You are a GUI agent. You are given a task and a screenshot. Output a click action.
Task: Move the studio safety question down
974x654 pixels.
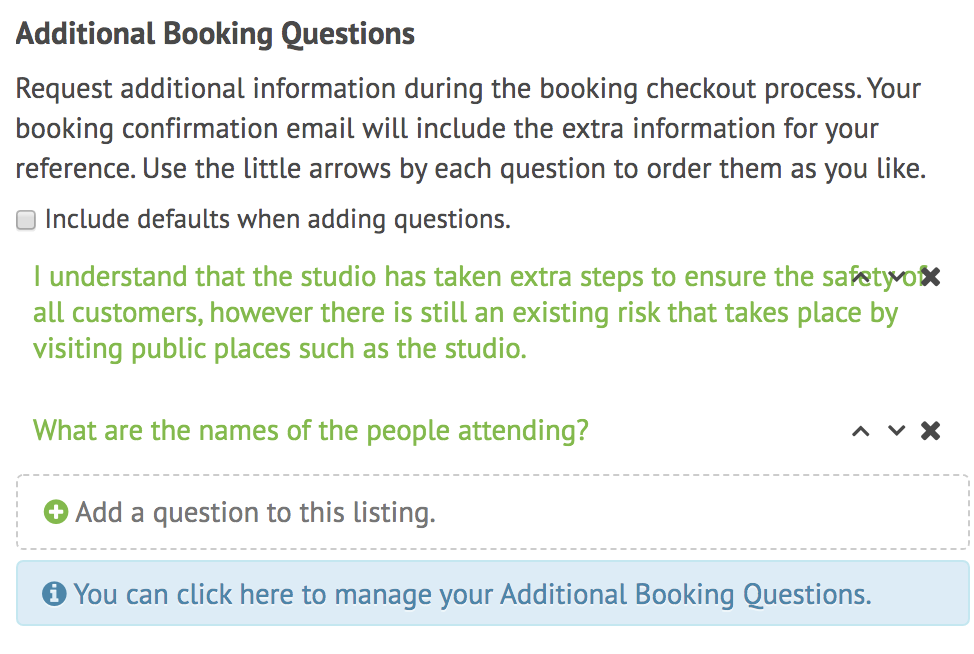(x=896, y=276)
